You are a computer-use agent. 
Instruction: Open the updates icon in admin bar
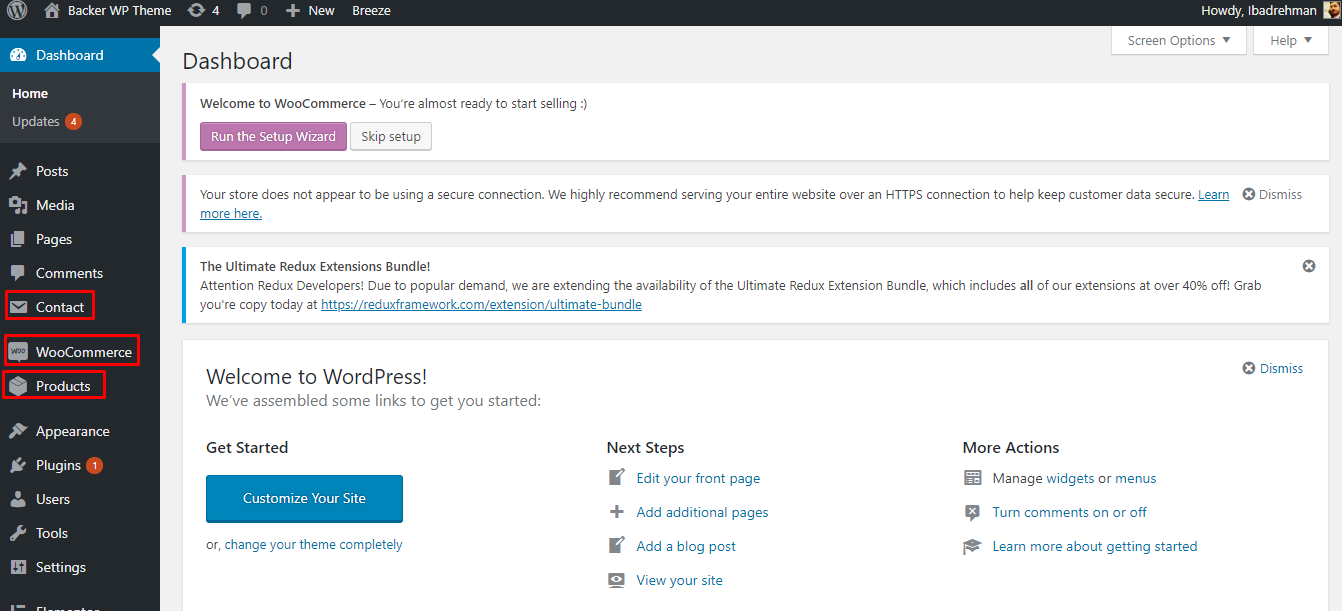[x=196, y=11]
